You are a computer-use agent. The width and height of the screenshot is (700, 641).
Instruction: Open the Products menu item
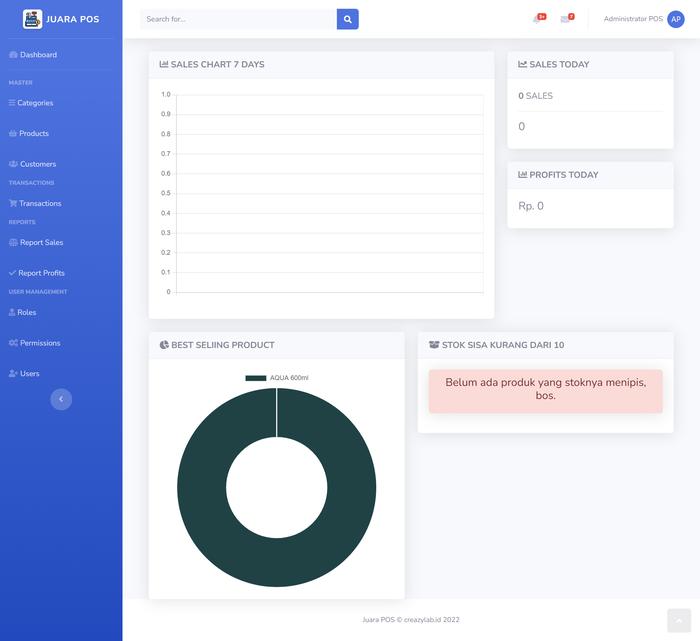(x=33, y=133)
